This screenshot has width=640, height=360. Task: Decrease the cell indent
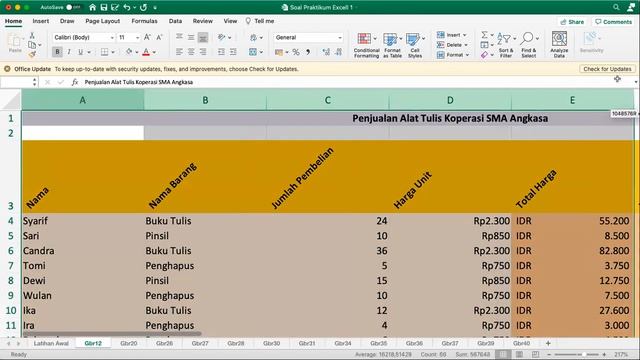pos(221,52)
